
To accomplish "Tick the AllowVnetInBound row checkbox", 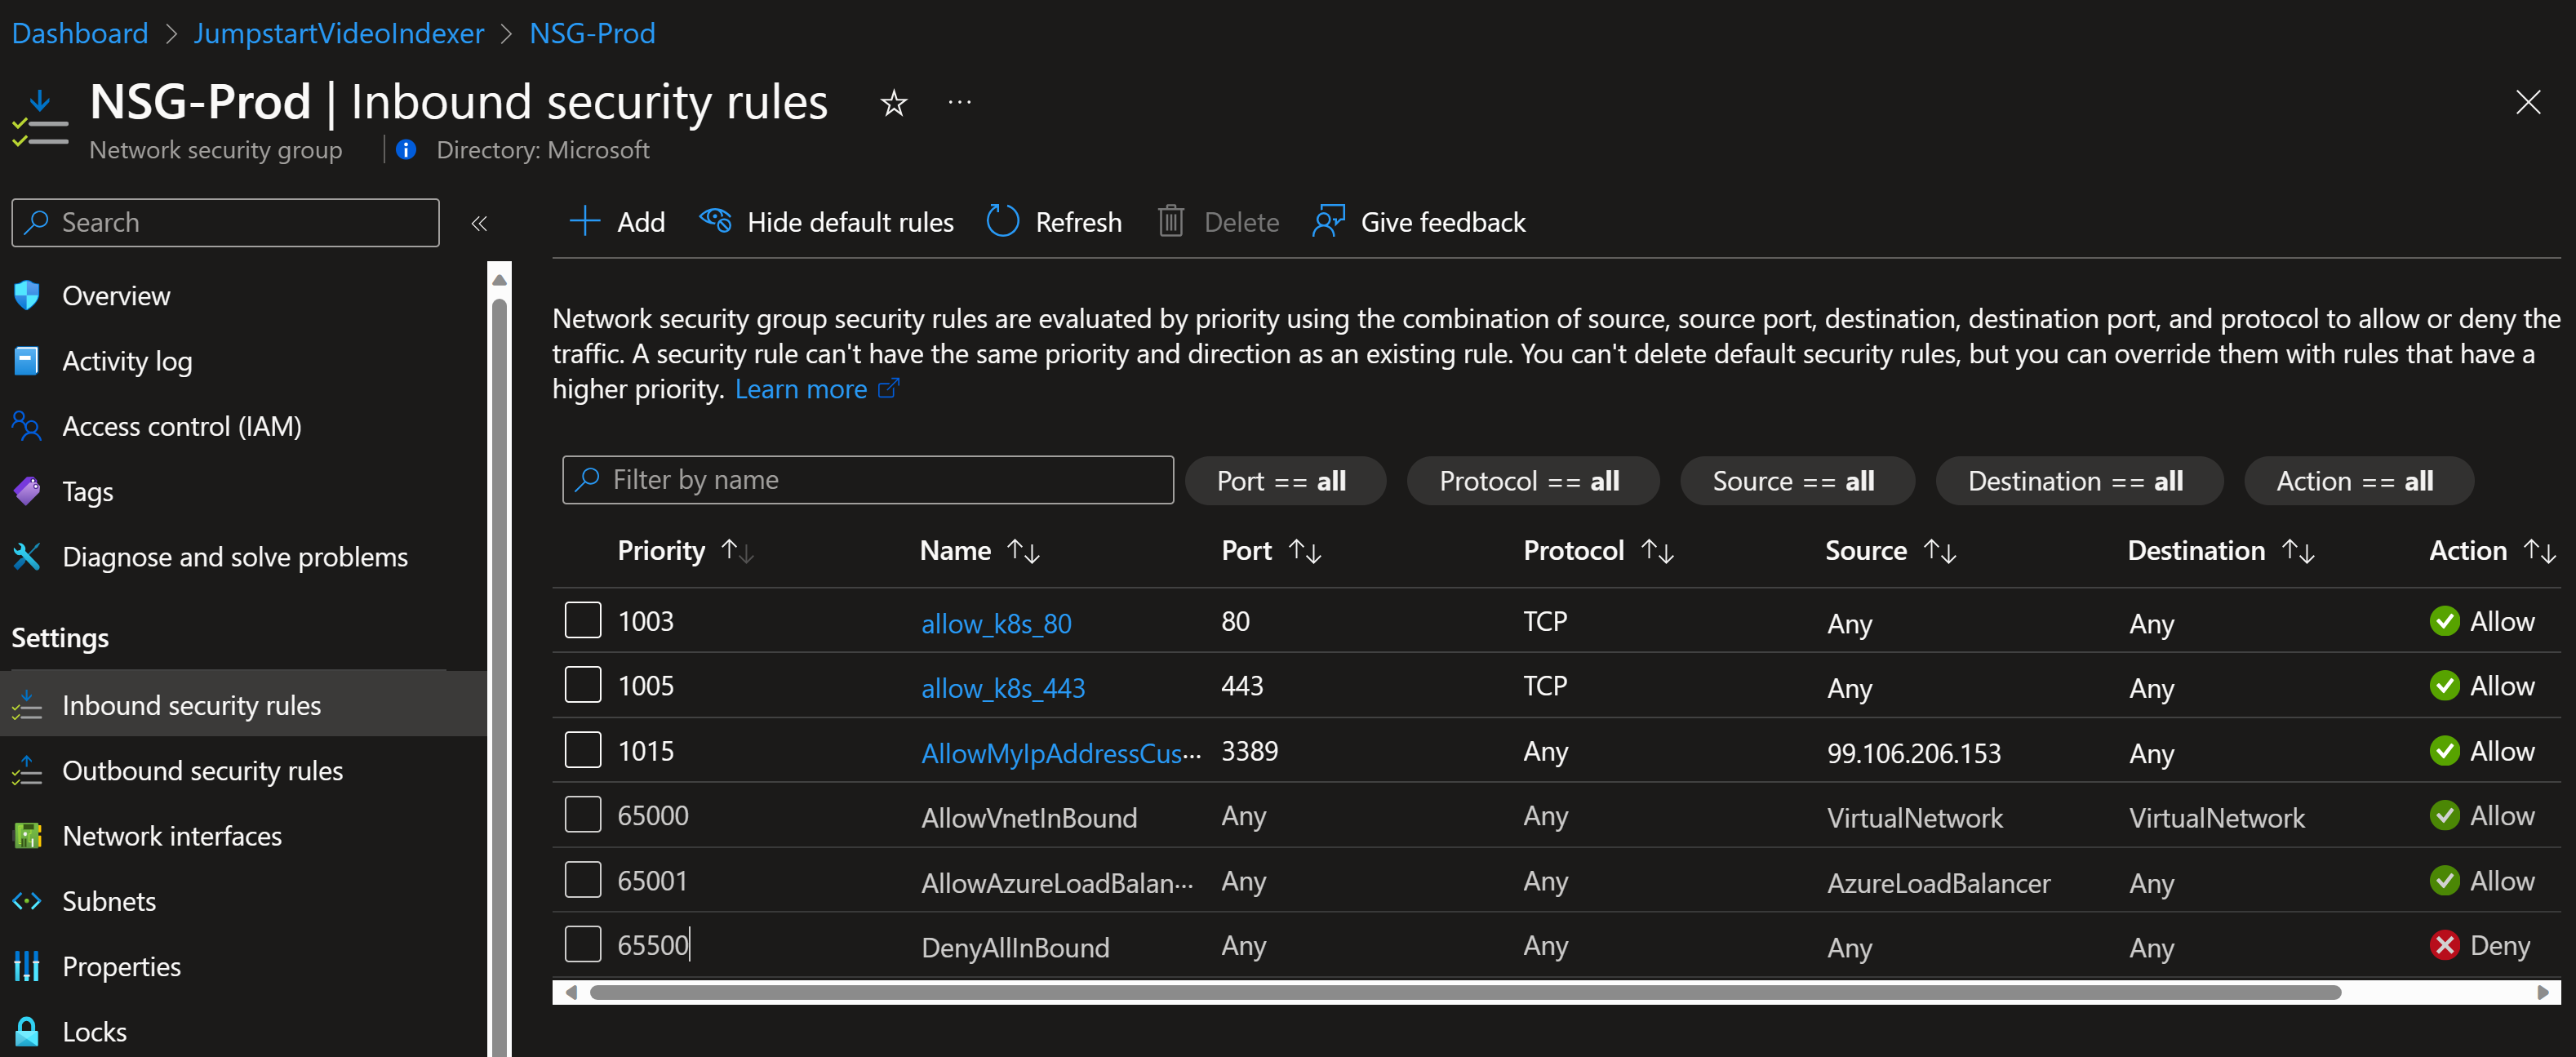I will coord(583,815).
